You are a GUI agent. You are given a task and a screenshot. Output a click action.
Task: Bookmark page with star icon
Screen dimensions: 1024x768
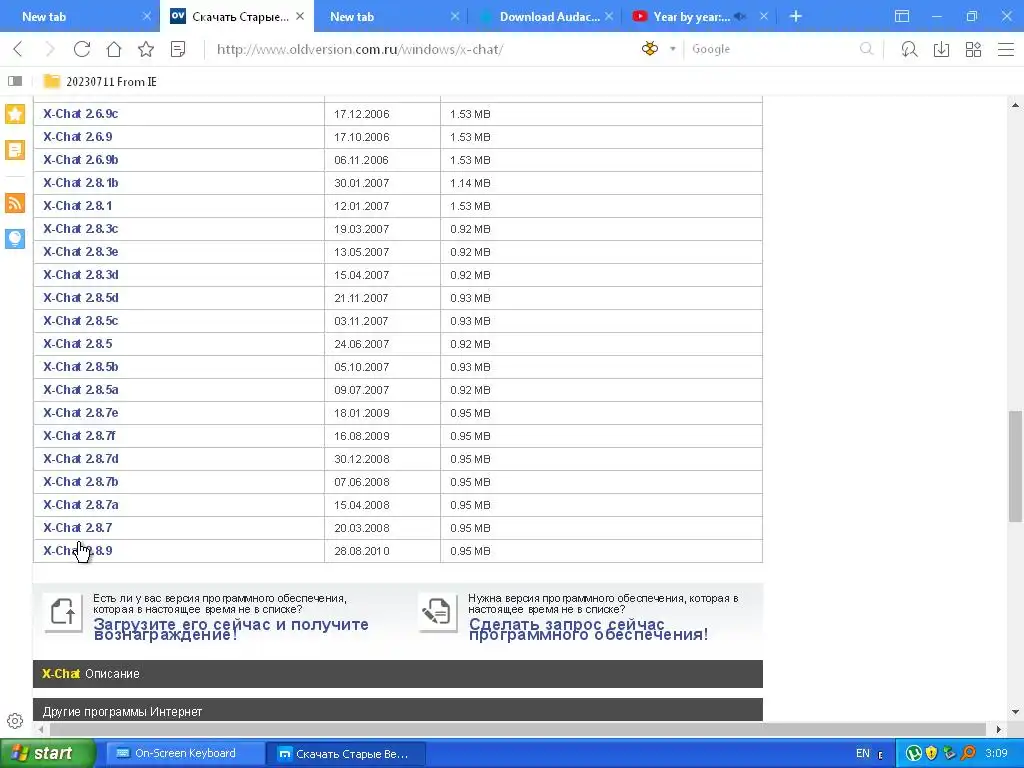[146, 49]
